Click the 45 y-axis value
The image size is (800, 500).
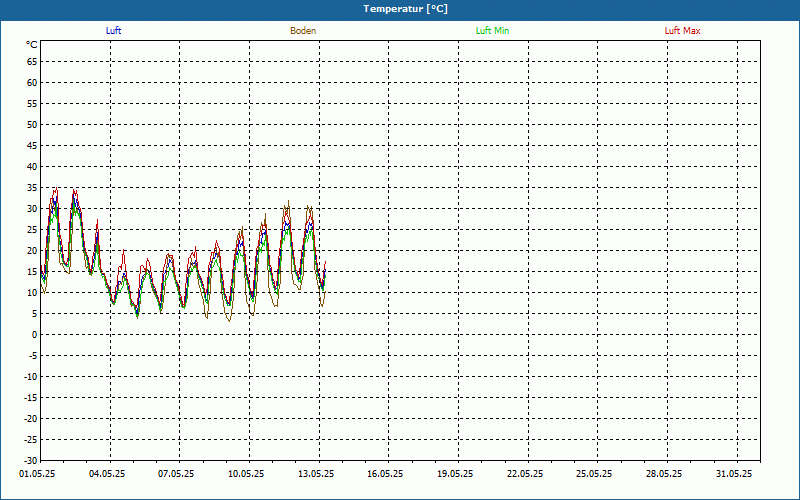pos(32,146)
